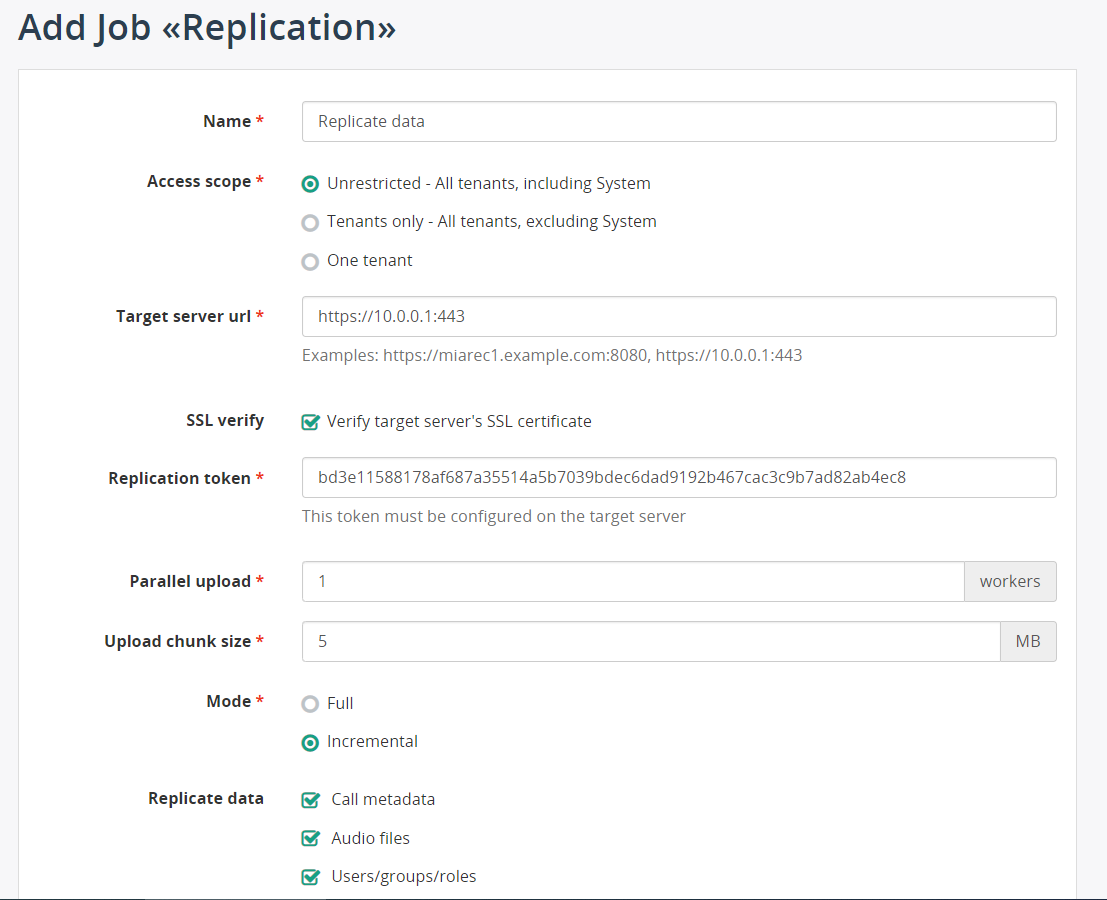
Task: Click the 'Replicate data' field label
Action: 205,798
